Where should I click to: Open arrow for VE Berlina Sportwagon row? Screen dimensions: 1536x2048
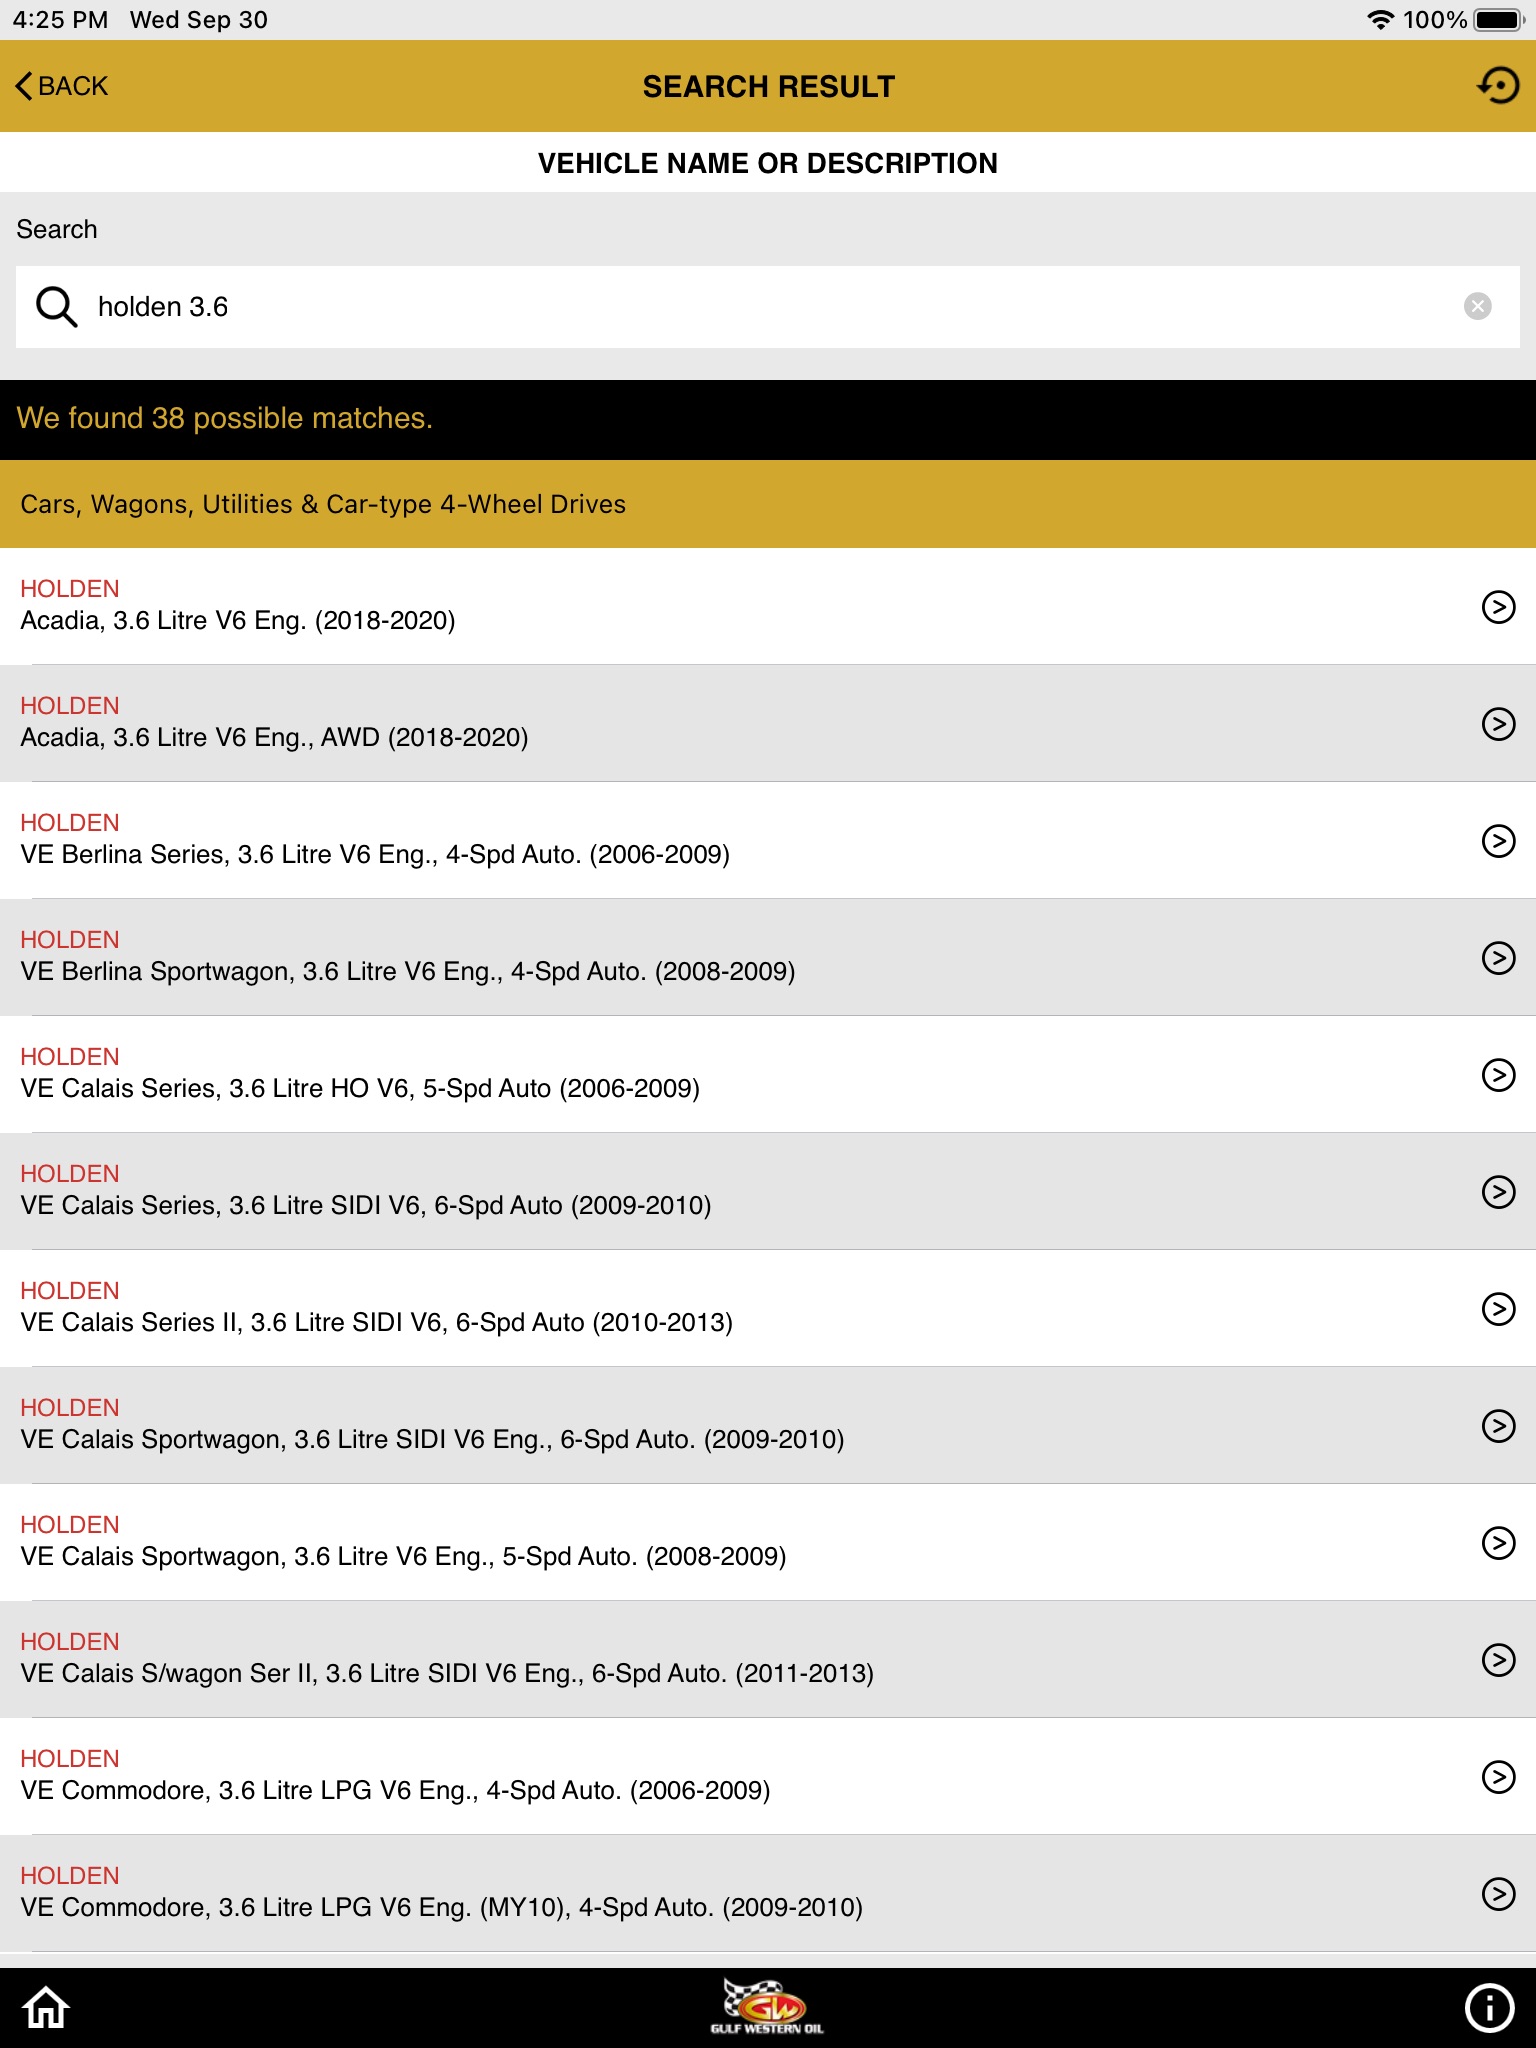click(x=1497, y=957)
